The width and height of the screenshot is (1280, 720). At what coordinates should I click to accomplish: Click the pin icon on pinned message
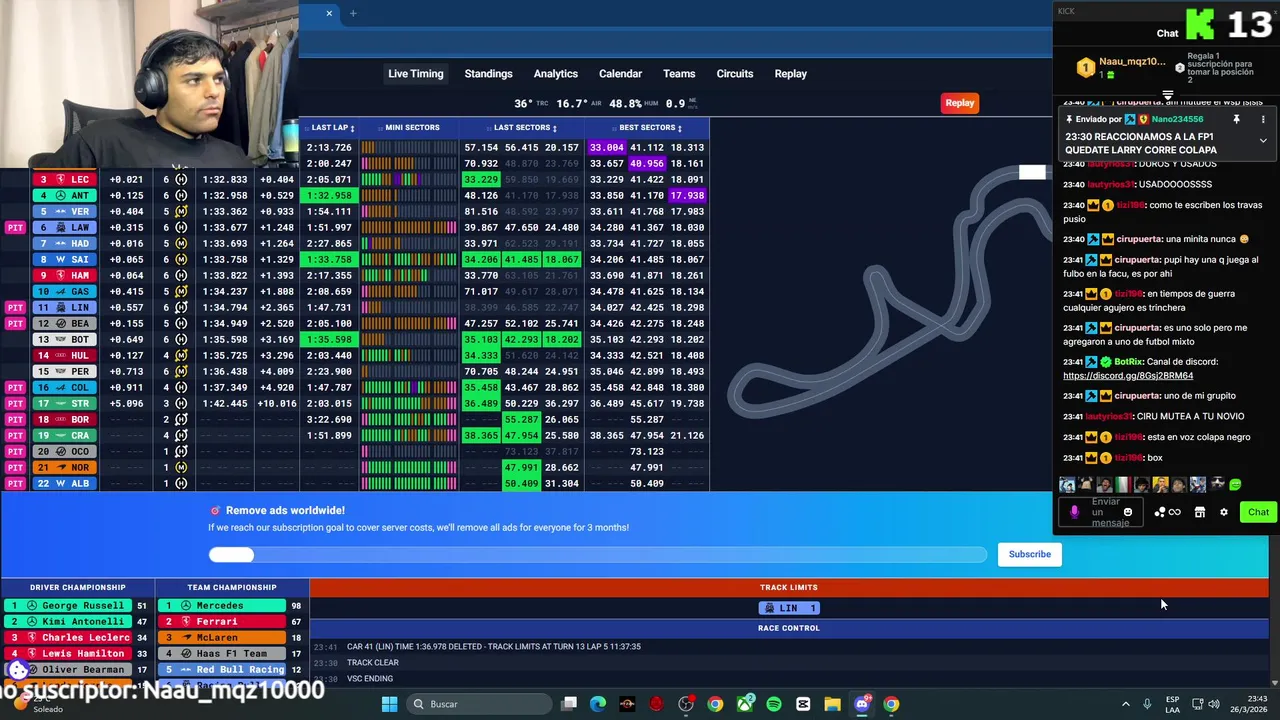[1236, 119]
